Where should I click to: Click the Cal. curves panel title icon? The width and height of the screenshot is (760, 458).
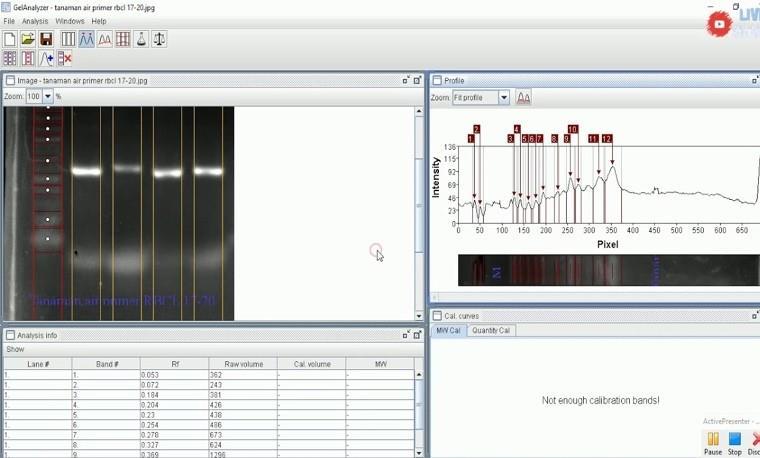(x=437, y=316)
